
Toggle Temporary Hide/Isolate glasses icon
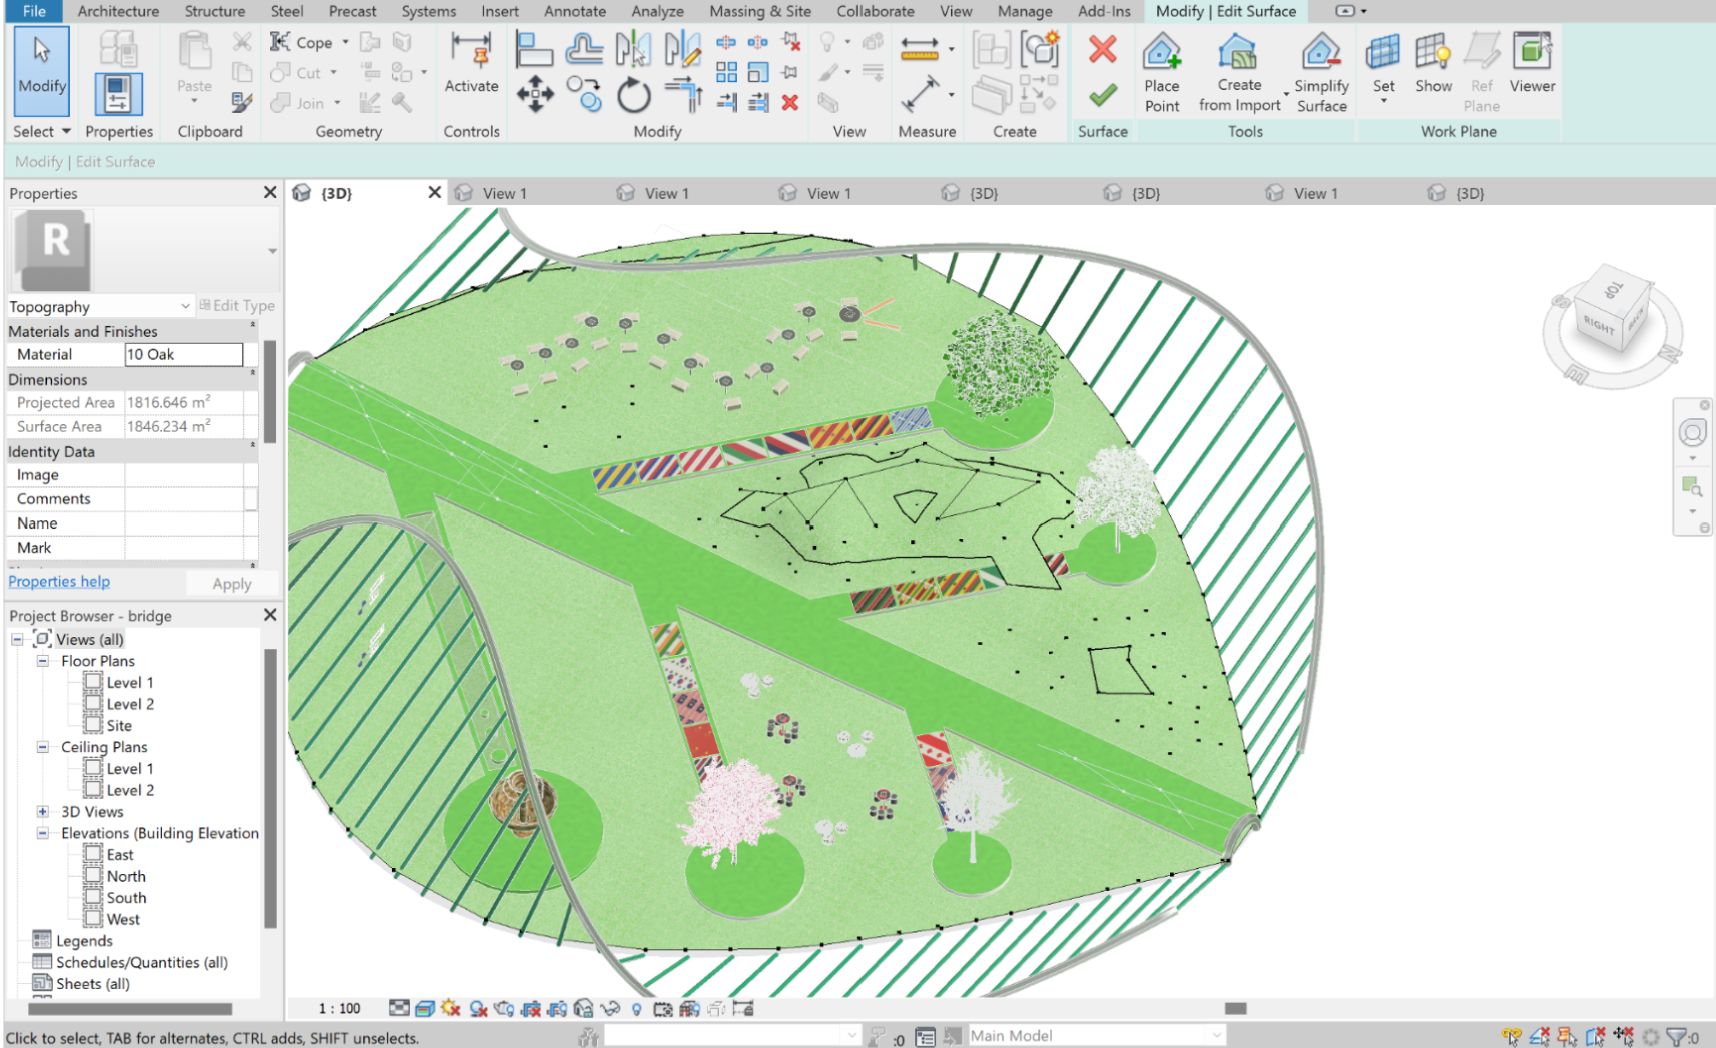coord(609,1008)
